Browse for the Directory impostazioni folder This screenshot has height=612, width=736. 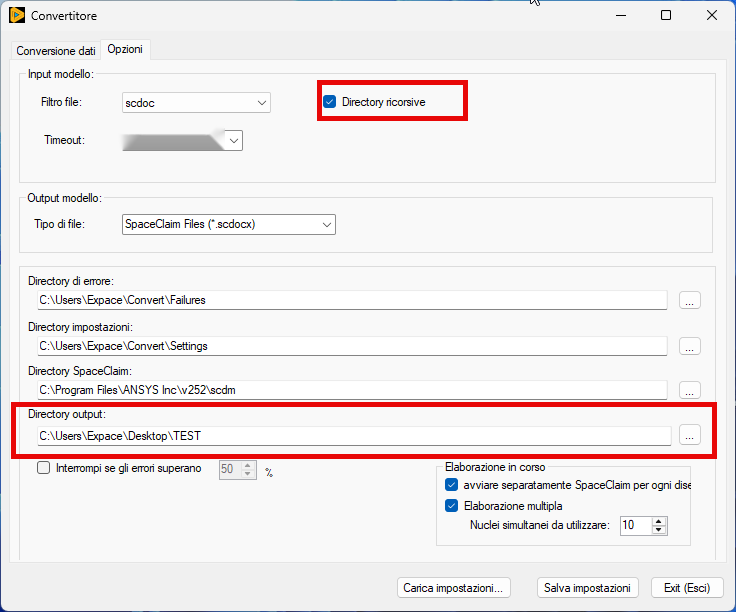point(690,346)
